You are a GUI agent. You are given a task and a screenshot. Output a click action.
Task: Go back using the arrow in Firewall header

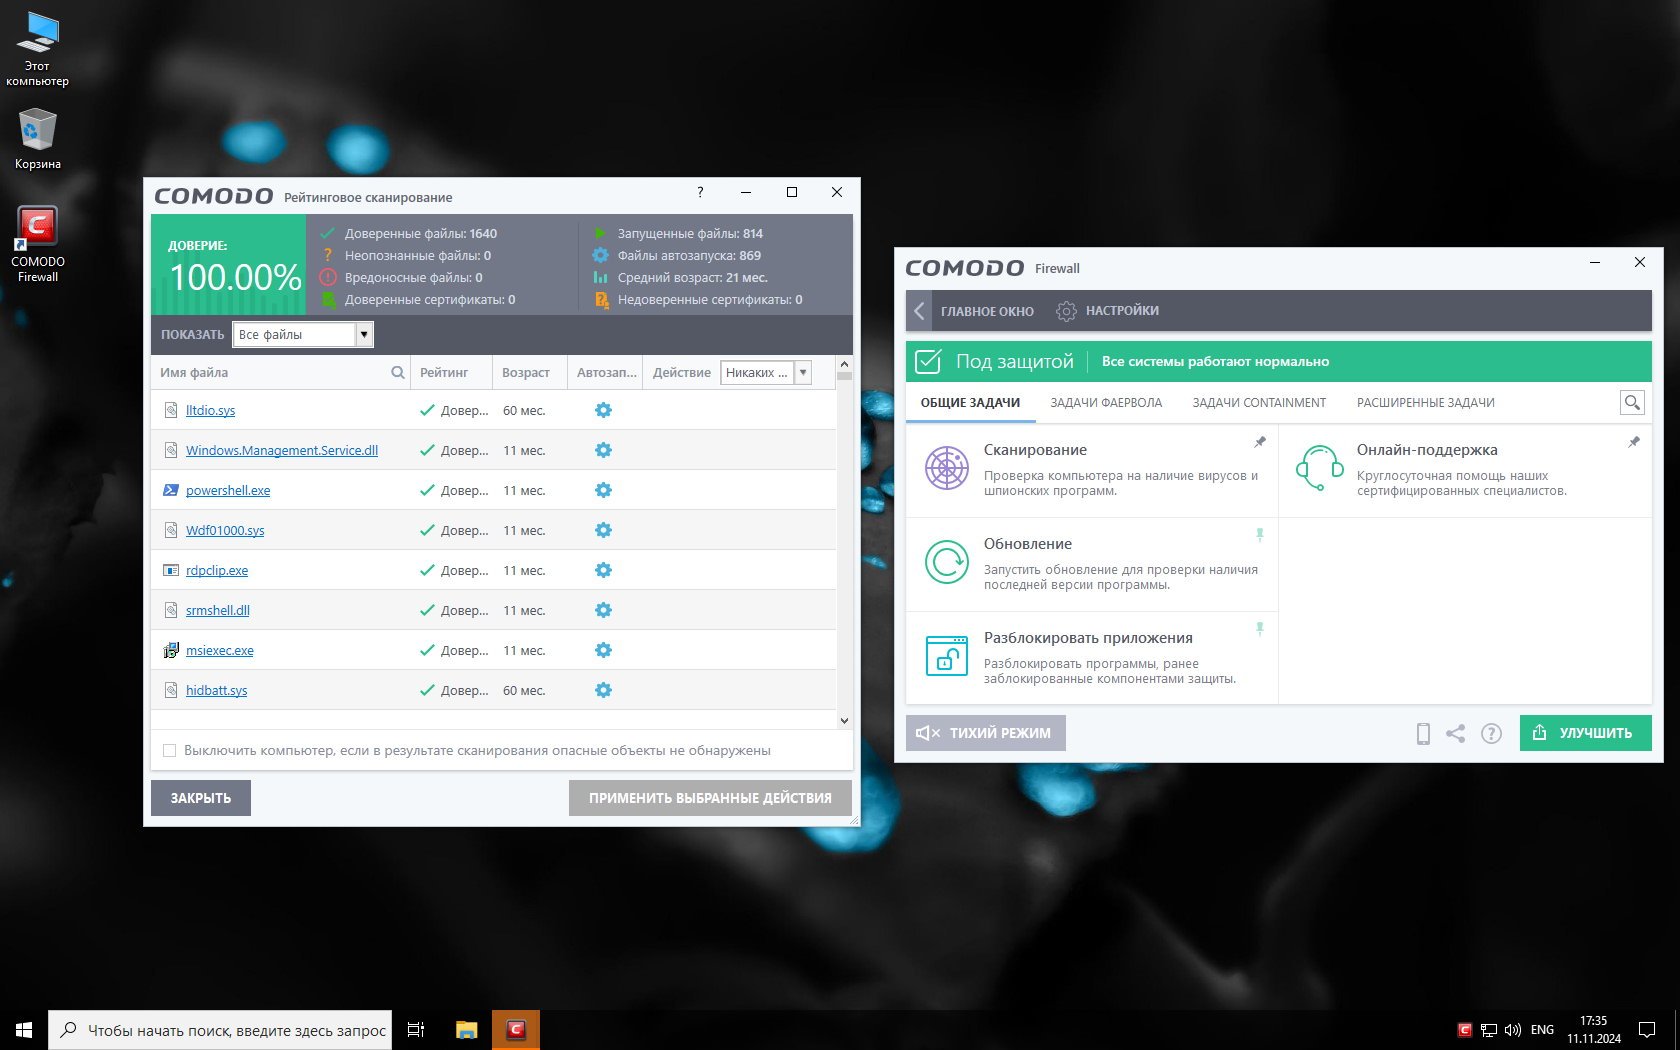coord(919,311)
